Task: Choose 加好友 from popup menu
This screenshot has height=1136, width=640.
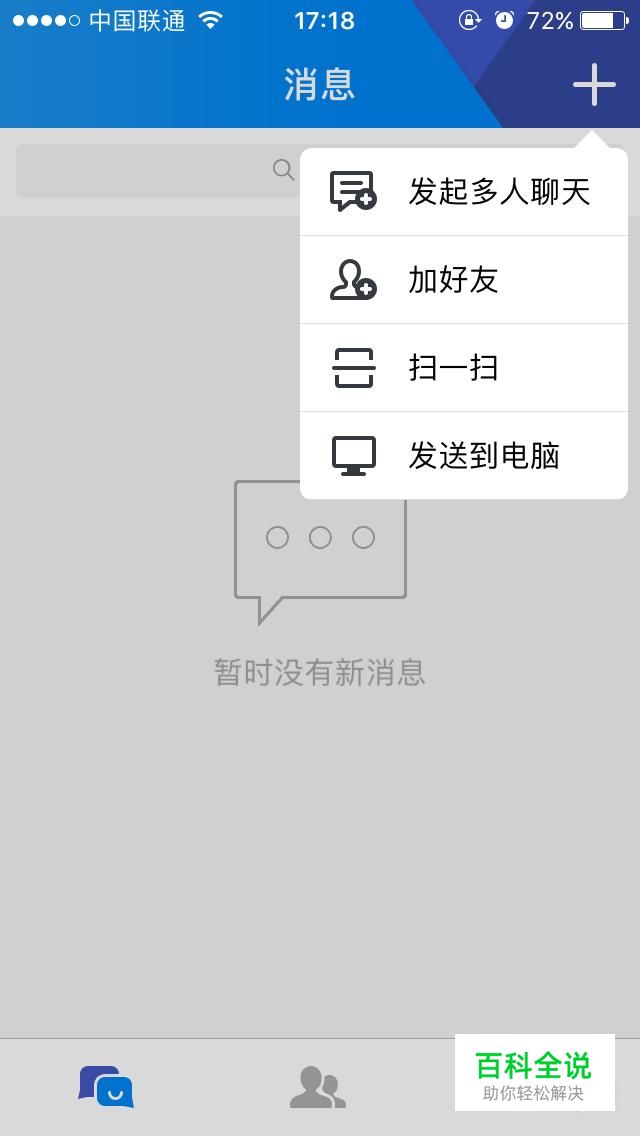Action: pos(464,280)
